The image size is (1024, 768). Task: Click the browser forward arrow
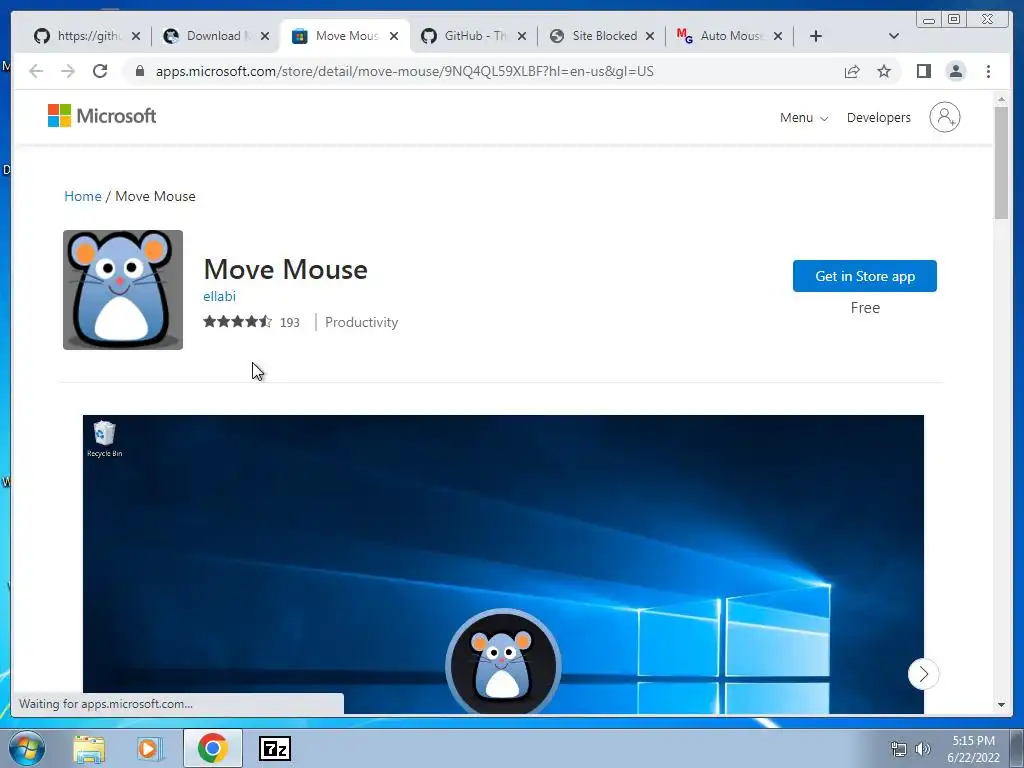(68, 71)
